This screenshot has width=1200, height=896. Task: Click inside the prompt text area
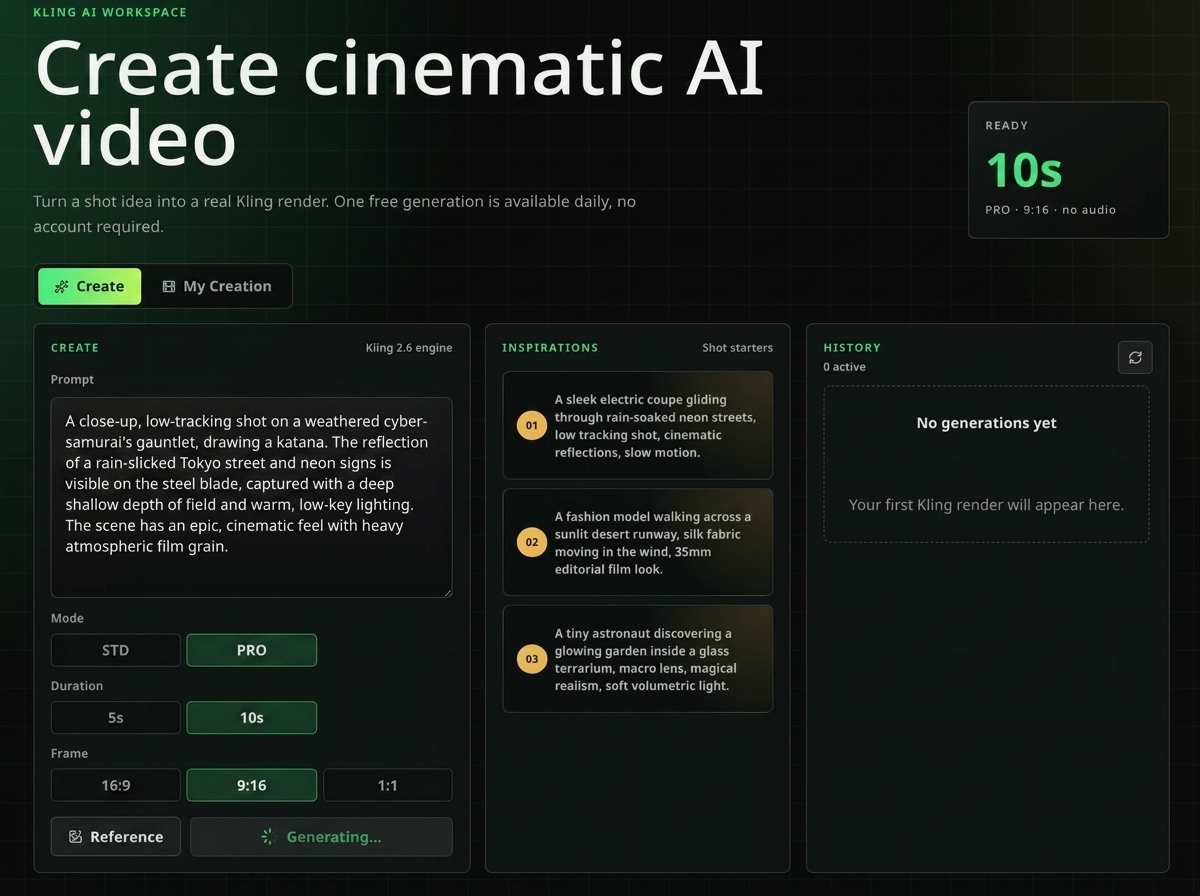coord(252,497)
